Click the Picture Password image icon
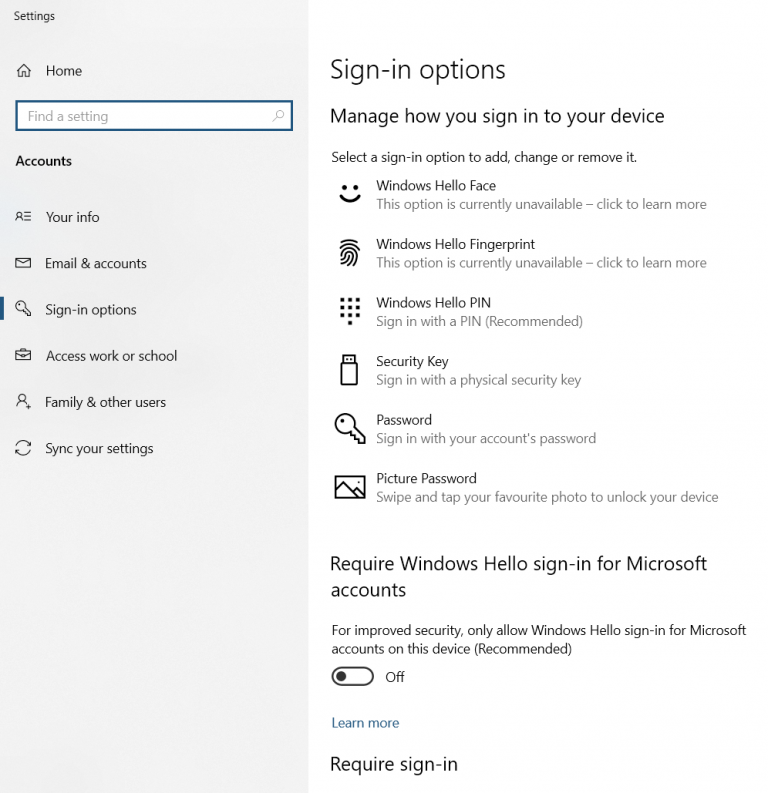The width and height of the screenshot is (768, 793). pos(349,487)
